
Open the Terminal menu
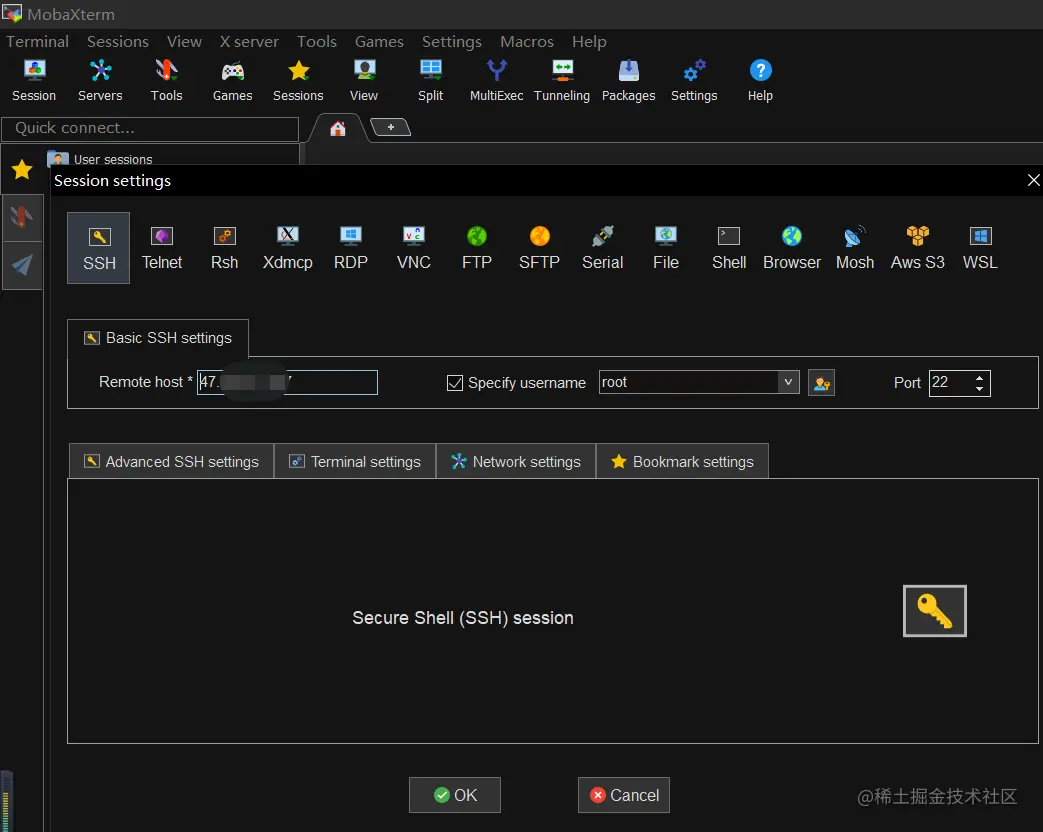point(37,42)
